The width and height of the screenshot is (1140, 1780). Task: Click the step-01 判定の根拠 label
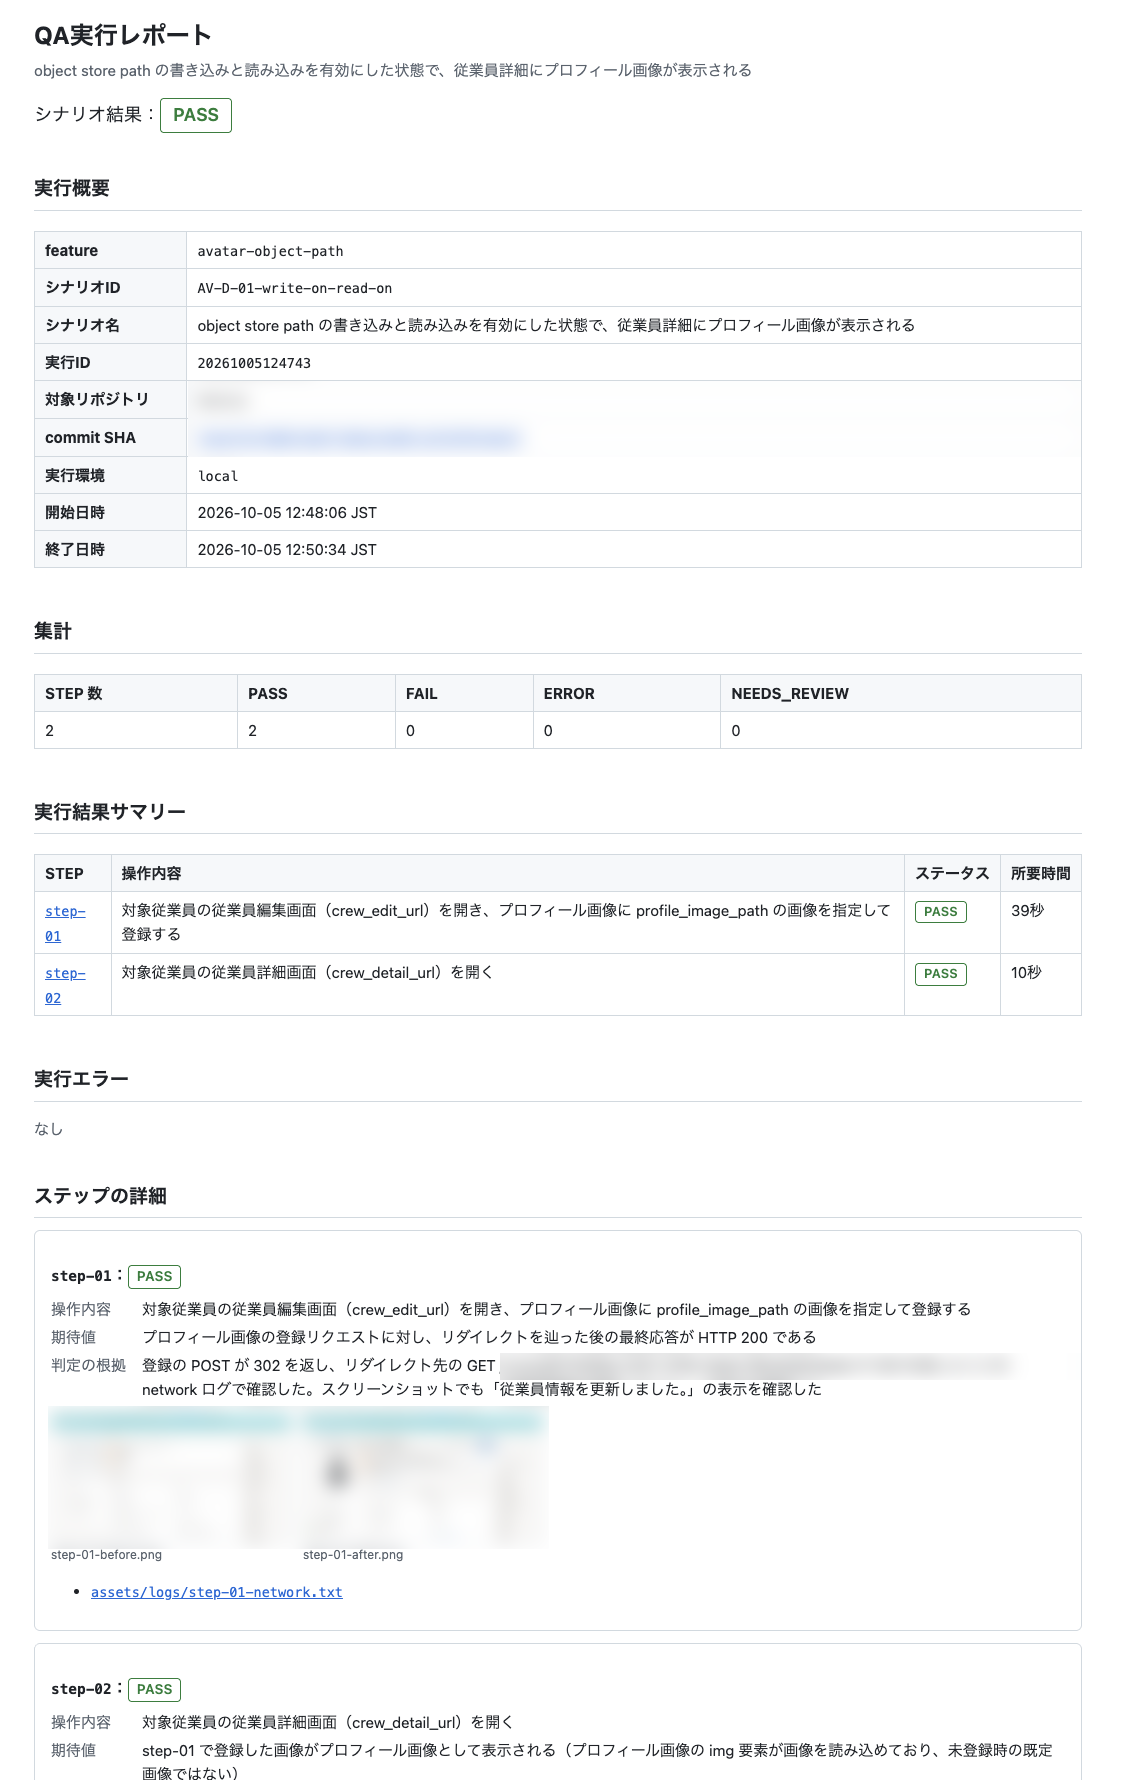[89, 1366]
